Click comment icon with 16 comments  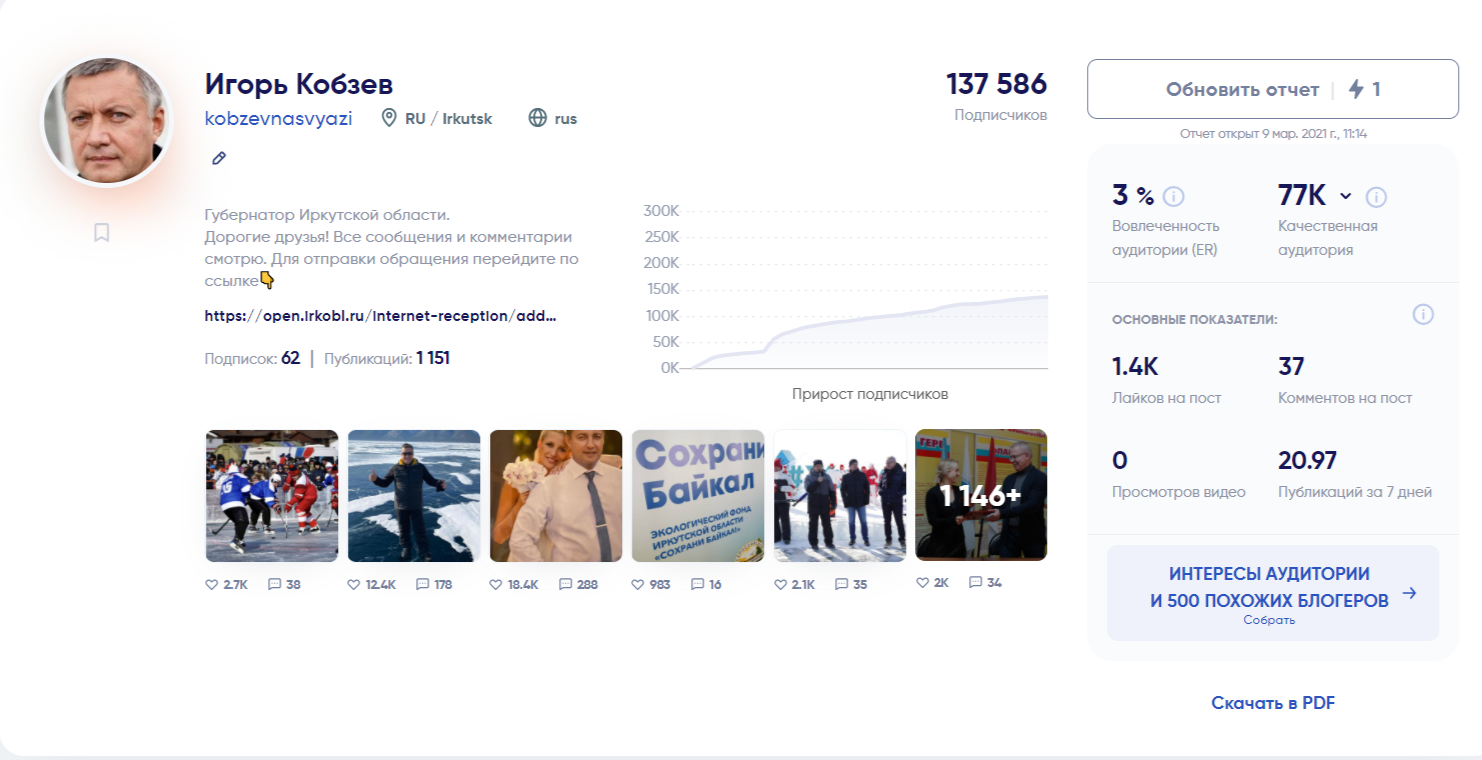click(x=698, y=584)
